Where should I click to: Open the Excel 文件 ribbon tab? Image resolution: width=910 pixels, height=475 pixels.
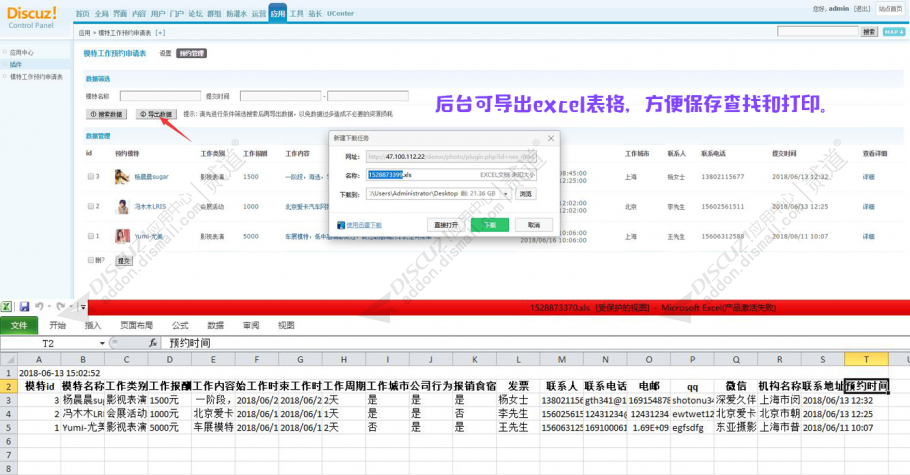pyautogui.click(x=19, y=325)
